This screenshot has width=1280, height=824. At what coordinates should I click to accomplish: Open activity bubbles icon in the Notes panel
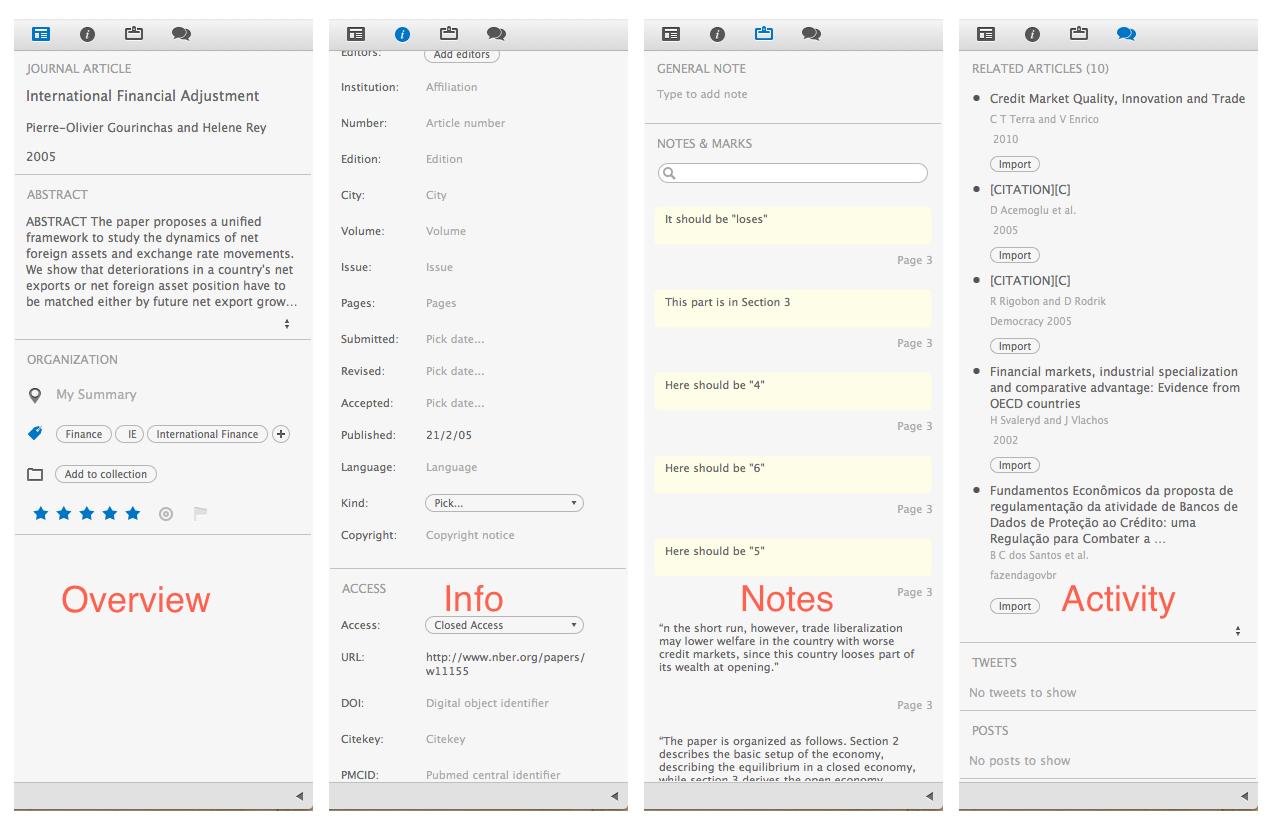tap(811, 34)
